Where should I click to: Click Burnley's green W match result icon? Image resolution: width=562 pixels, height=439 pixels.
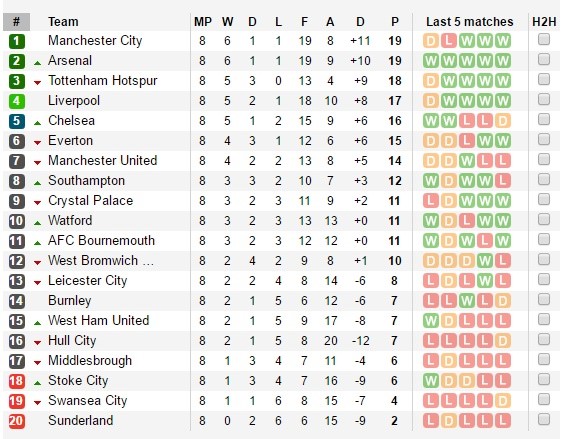(467, 301)
